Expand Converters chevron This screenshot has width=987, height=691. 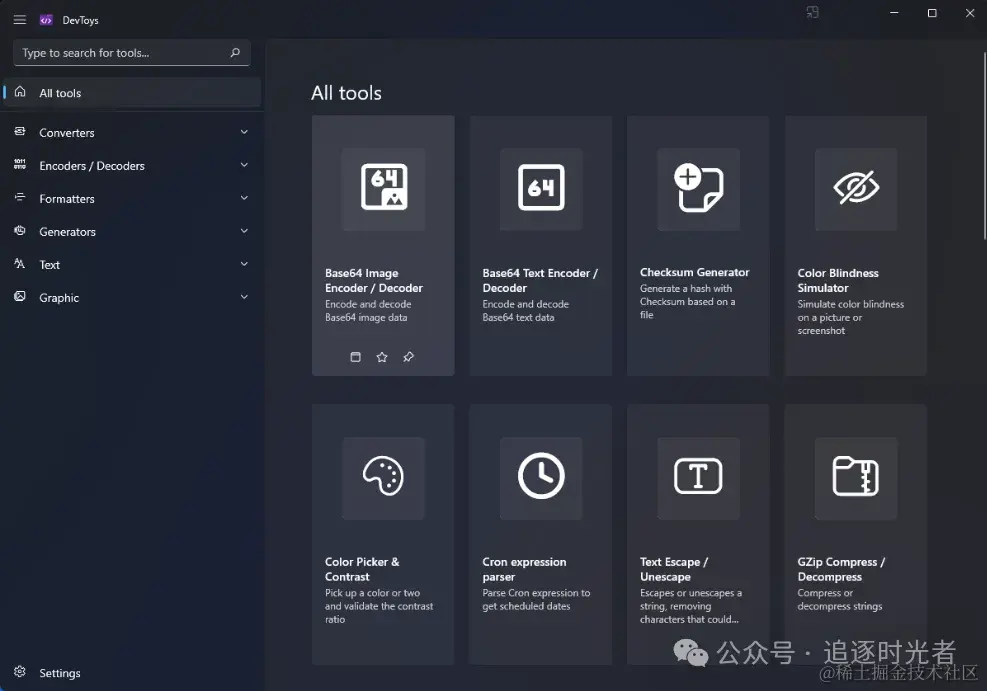244,132
